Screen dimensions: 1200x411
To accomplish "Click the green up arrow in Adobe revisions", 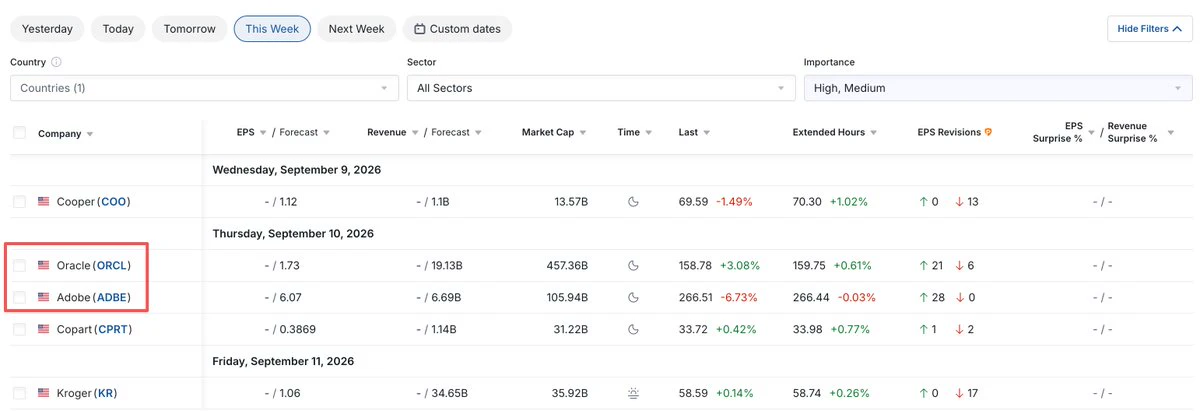I will pyautogui.click(x=923, y=298).
